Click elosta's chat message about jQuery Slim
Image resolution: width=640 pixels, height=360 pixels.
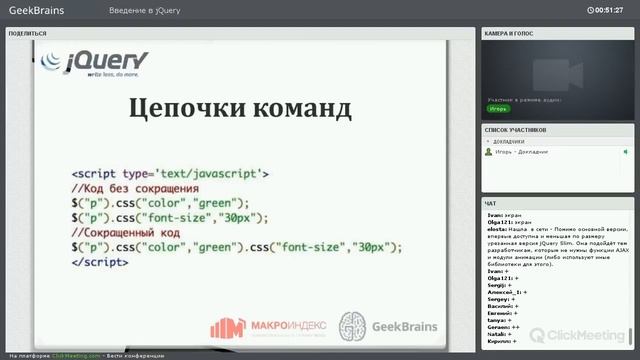pos(558,247)
